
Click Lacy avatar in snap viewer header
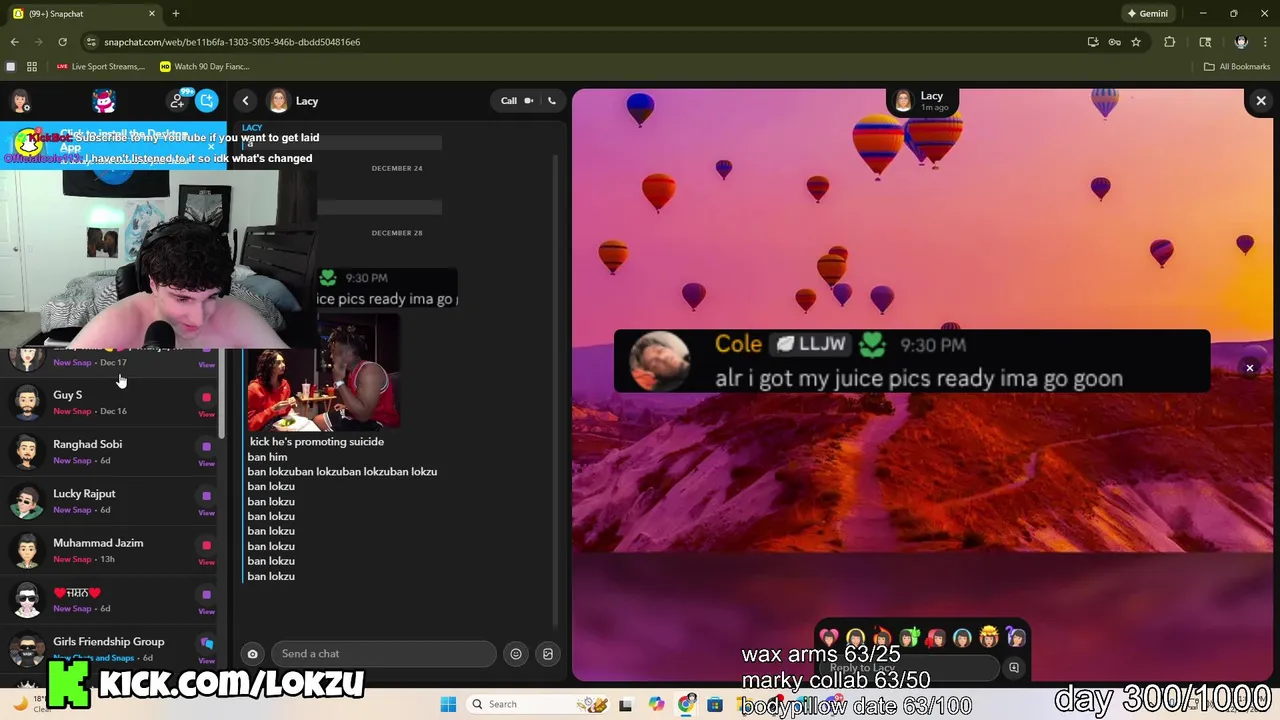tap(903, 100)
